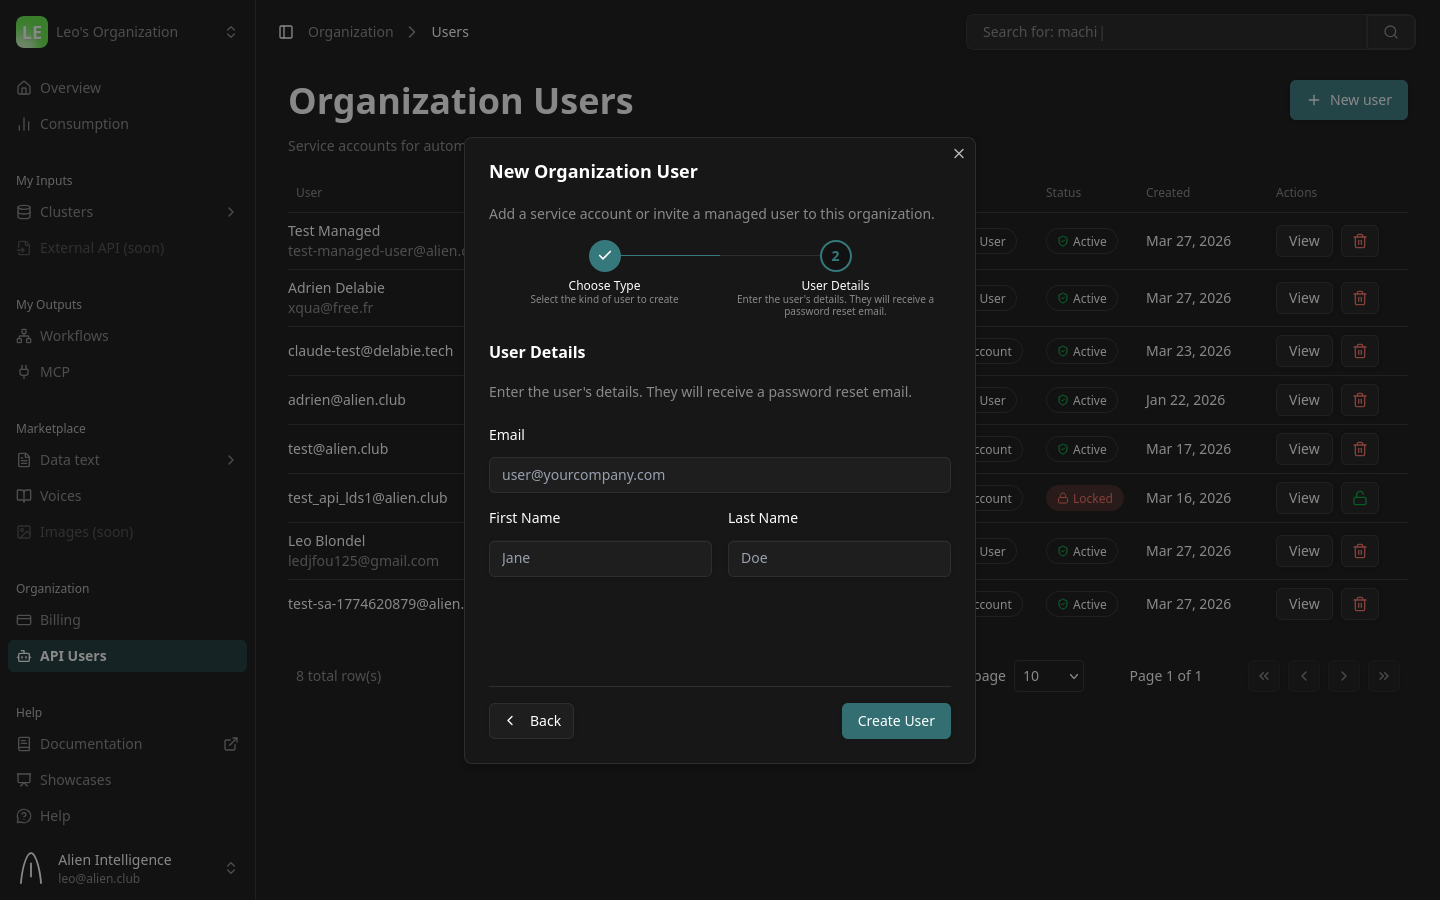Image resolution: width=1440 pixels, height=900 pixels.
Task: Open external Documentation link
Action: click(x=91, y=743)
